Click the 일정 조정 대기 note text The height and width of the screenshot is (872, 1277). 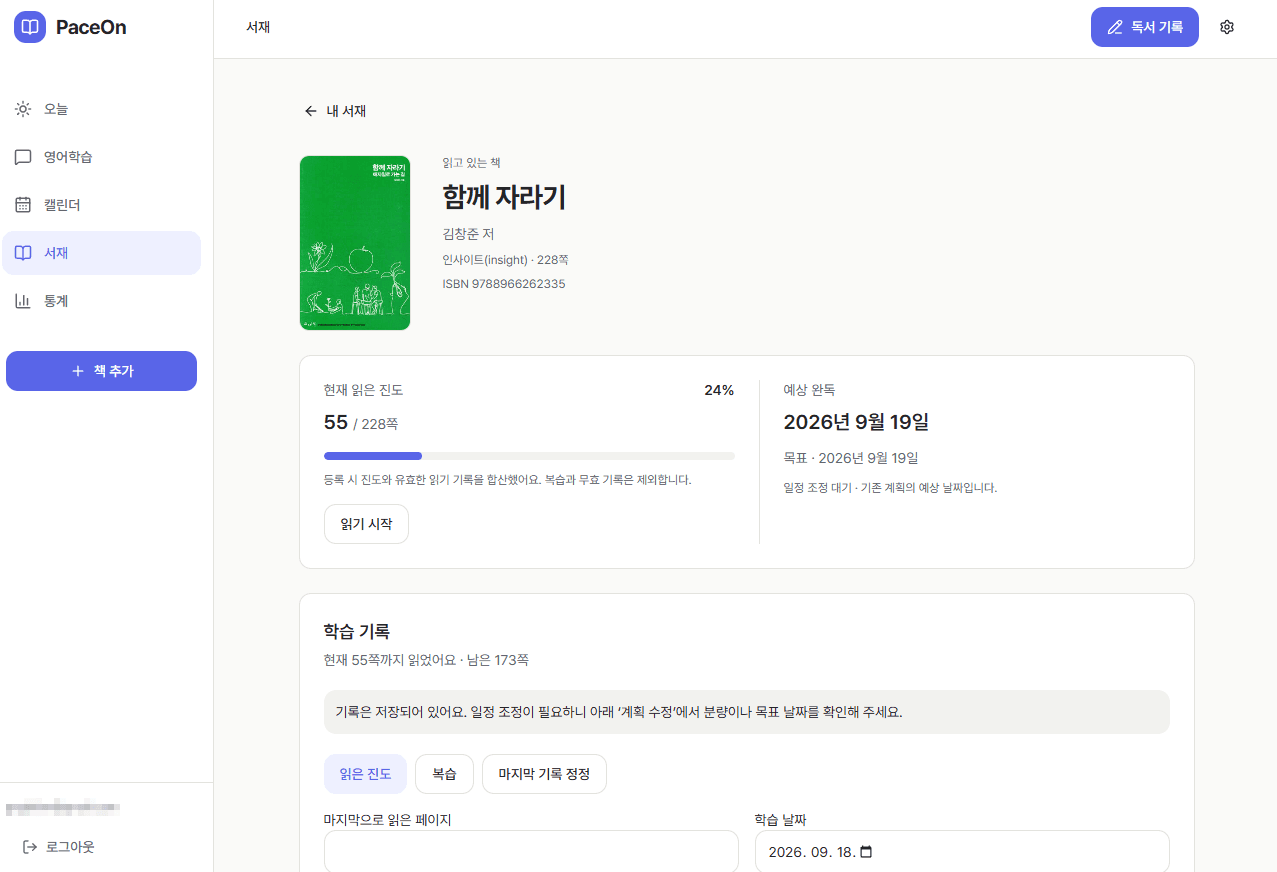(x=890, y=488)
